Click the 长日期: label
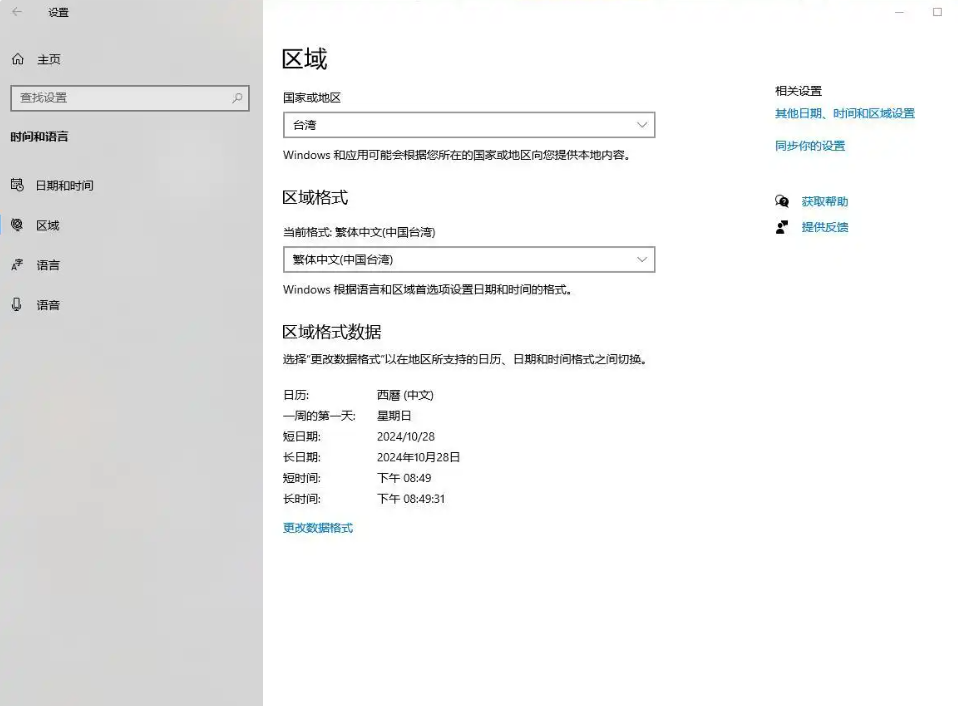The image size is (958, 706). click(302, 457)
